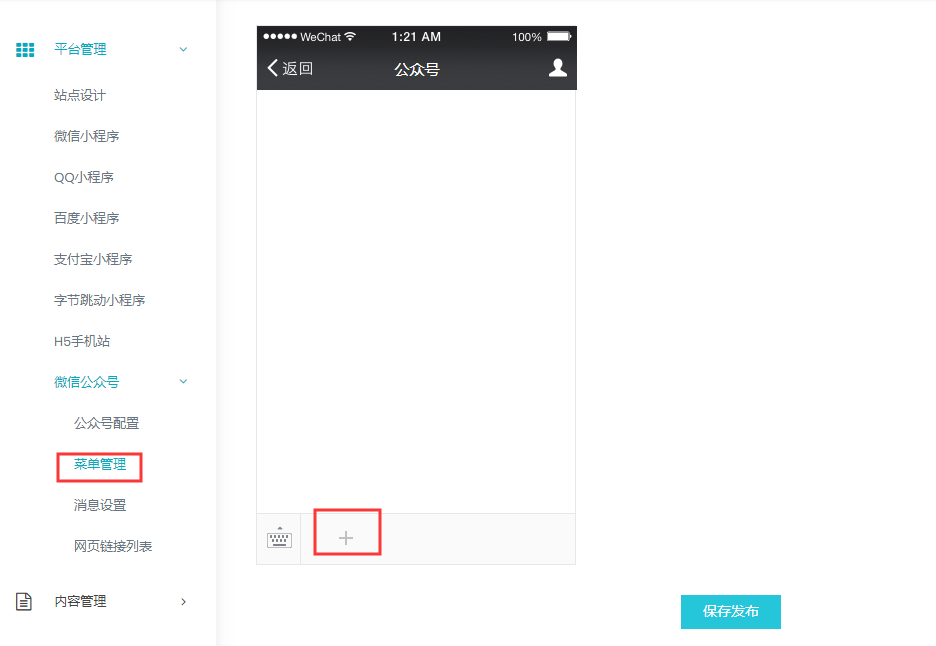Click the WiFi signal icon in status bar

point(350,36)
